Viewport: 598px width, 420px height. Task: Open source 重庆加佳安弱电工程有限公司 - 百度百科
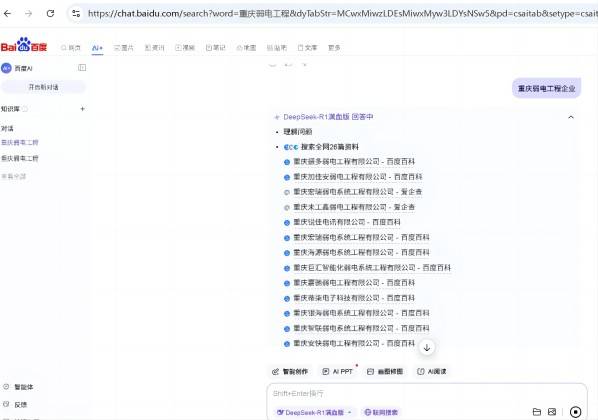[357, 177]
